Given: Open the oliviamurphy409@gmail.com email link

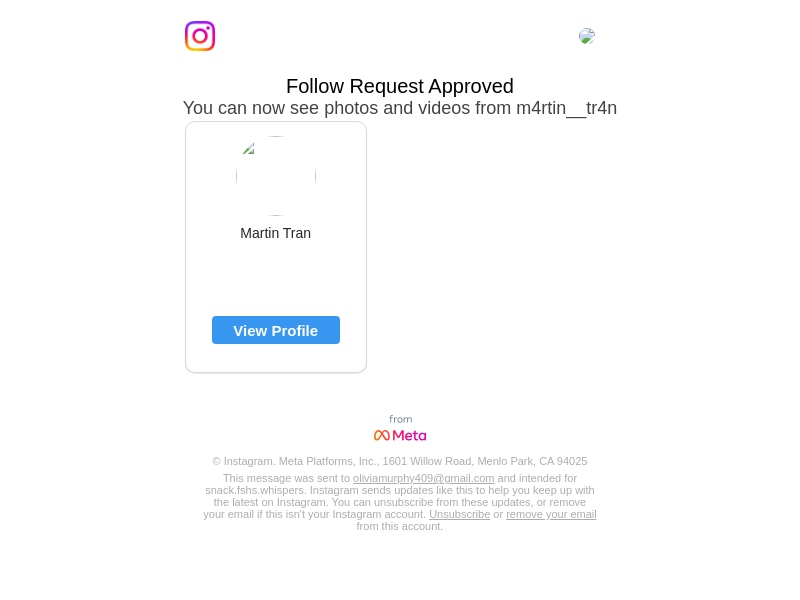Looking at the screenshot, I should (423, 478).
